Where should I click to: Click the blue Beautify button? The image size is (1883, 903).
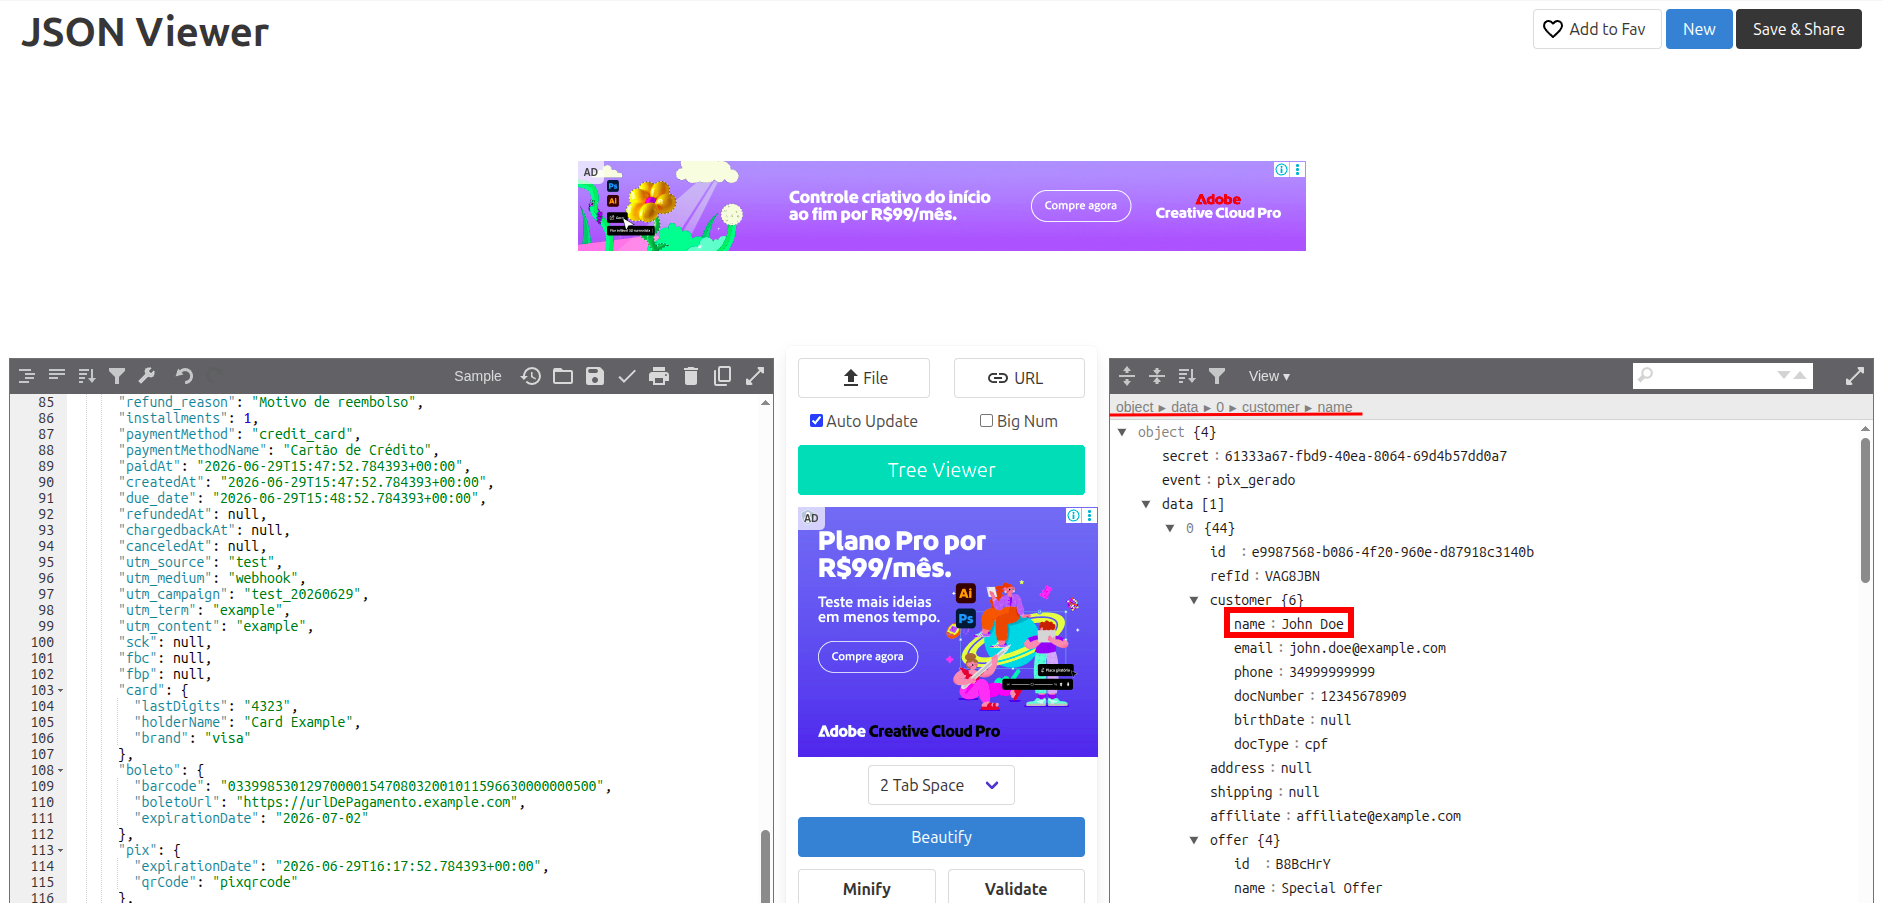pos(941,837)
